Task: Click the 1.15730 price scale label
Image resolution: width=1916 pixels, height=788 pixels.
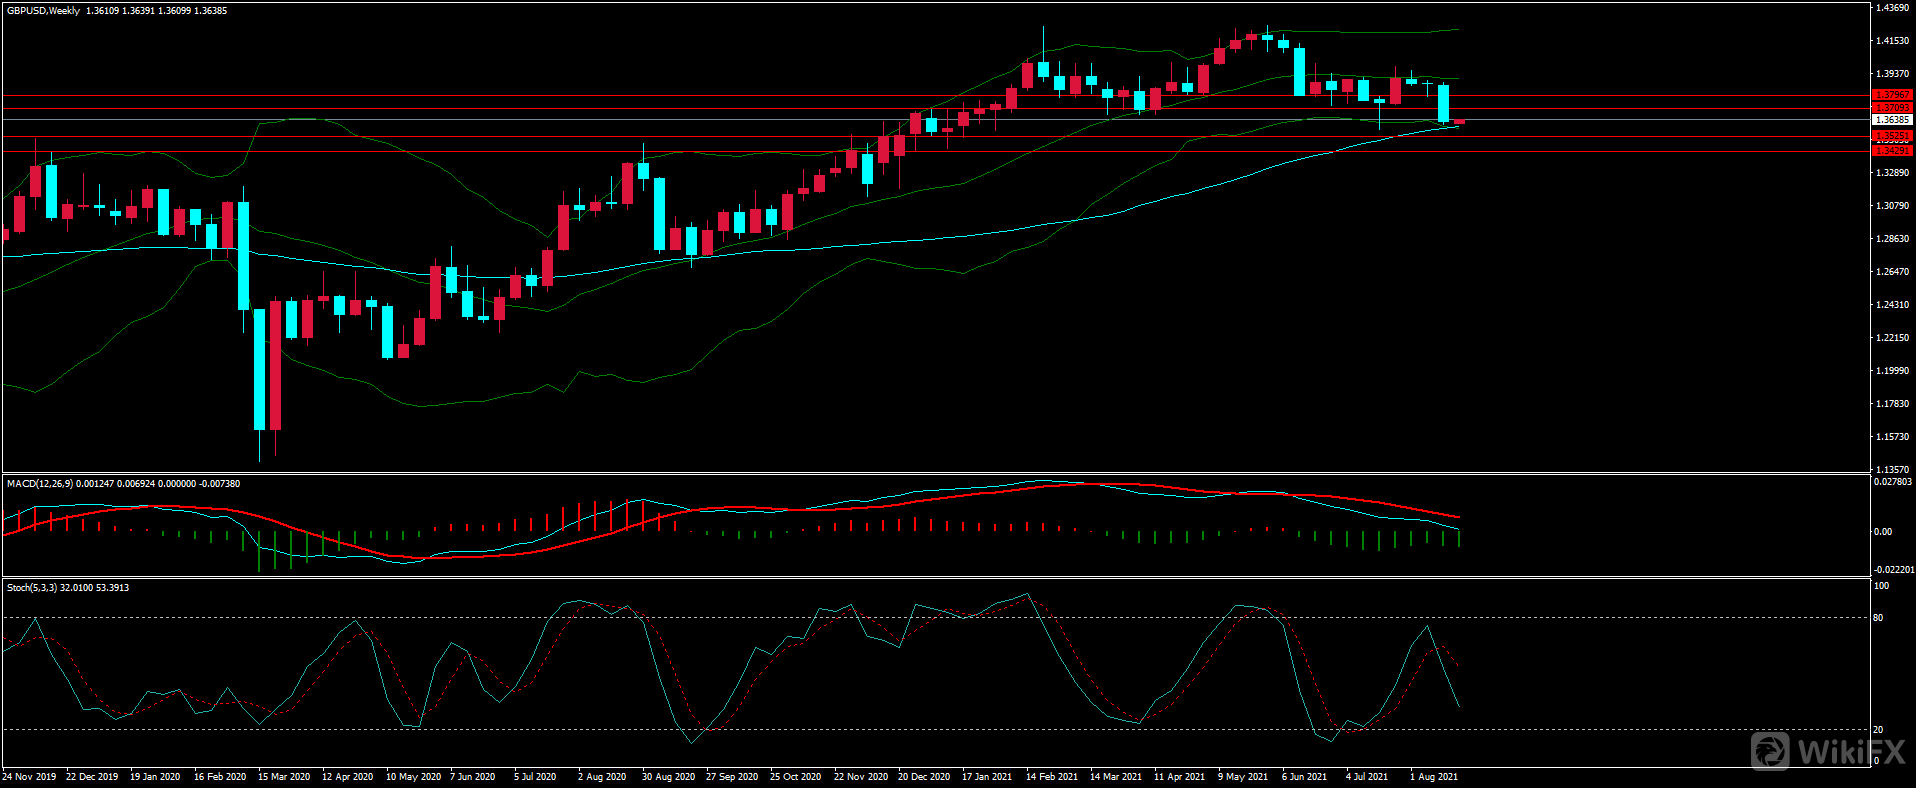Action: coord(1891,437)
